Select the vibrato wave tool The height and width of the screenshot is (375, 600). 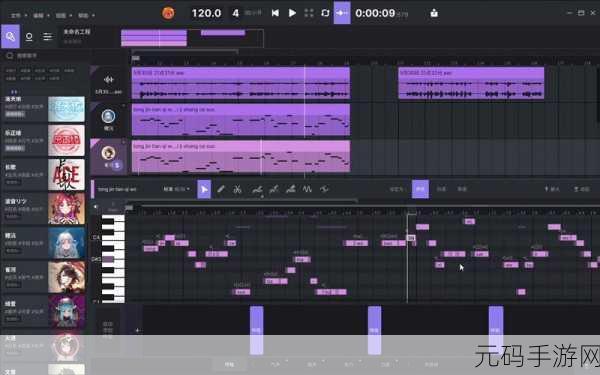click(x=307, y=189)
